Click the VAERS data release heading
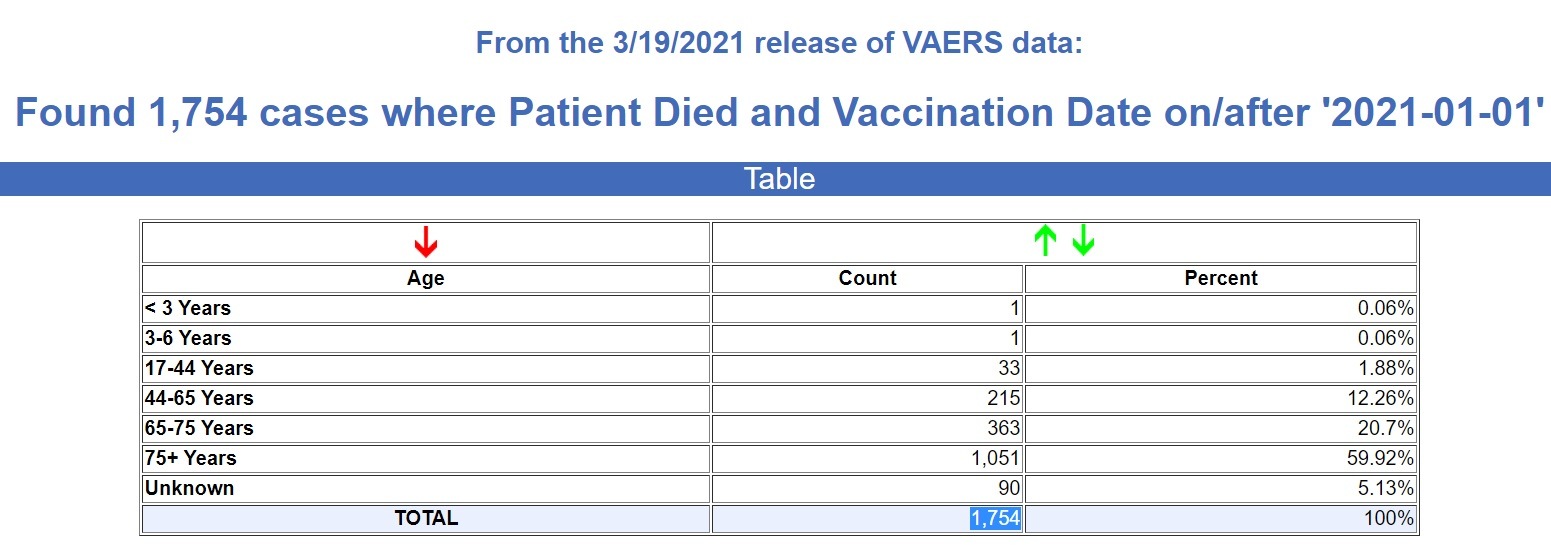 pyautogui.click(x=779, y=44)
